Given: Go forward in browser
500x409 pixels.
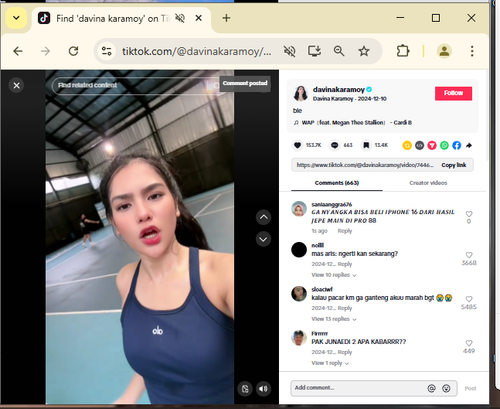Looking at the screenshot, I should coord(45,51).
